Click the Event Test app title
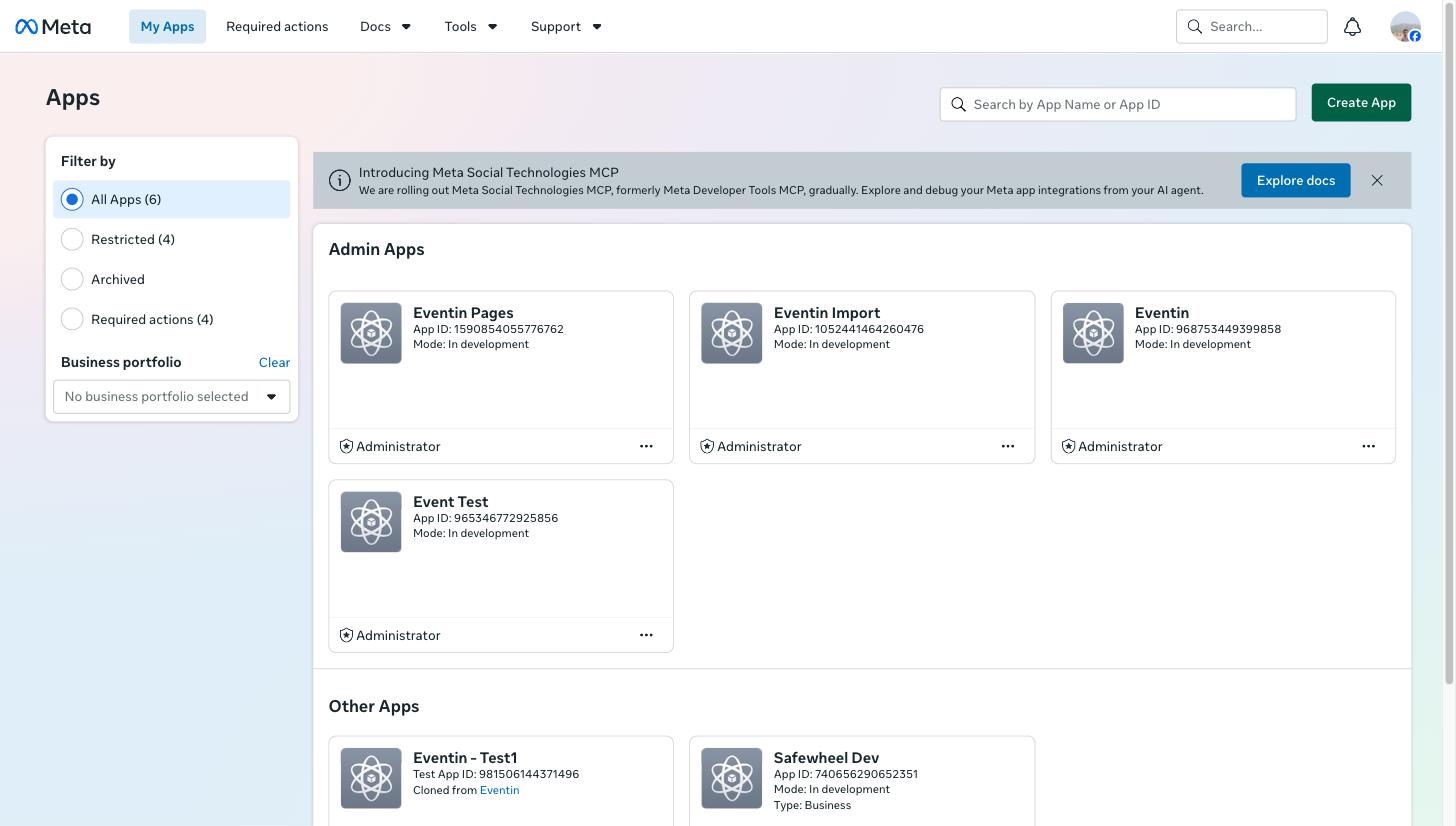 [451, 502]
